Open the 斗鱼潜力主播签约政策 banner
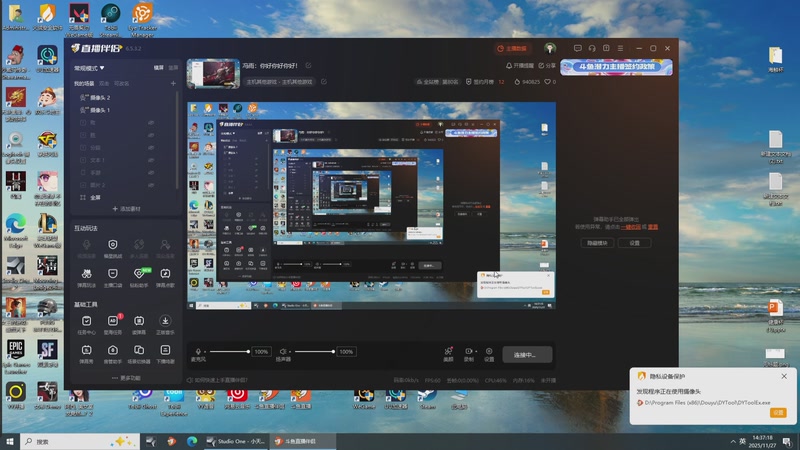Image resolution: width=800 pixels, height=450 pixels. (x=616, y=67)
